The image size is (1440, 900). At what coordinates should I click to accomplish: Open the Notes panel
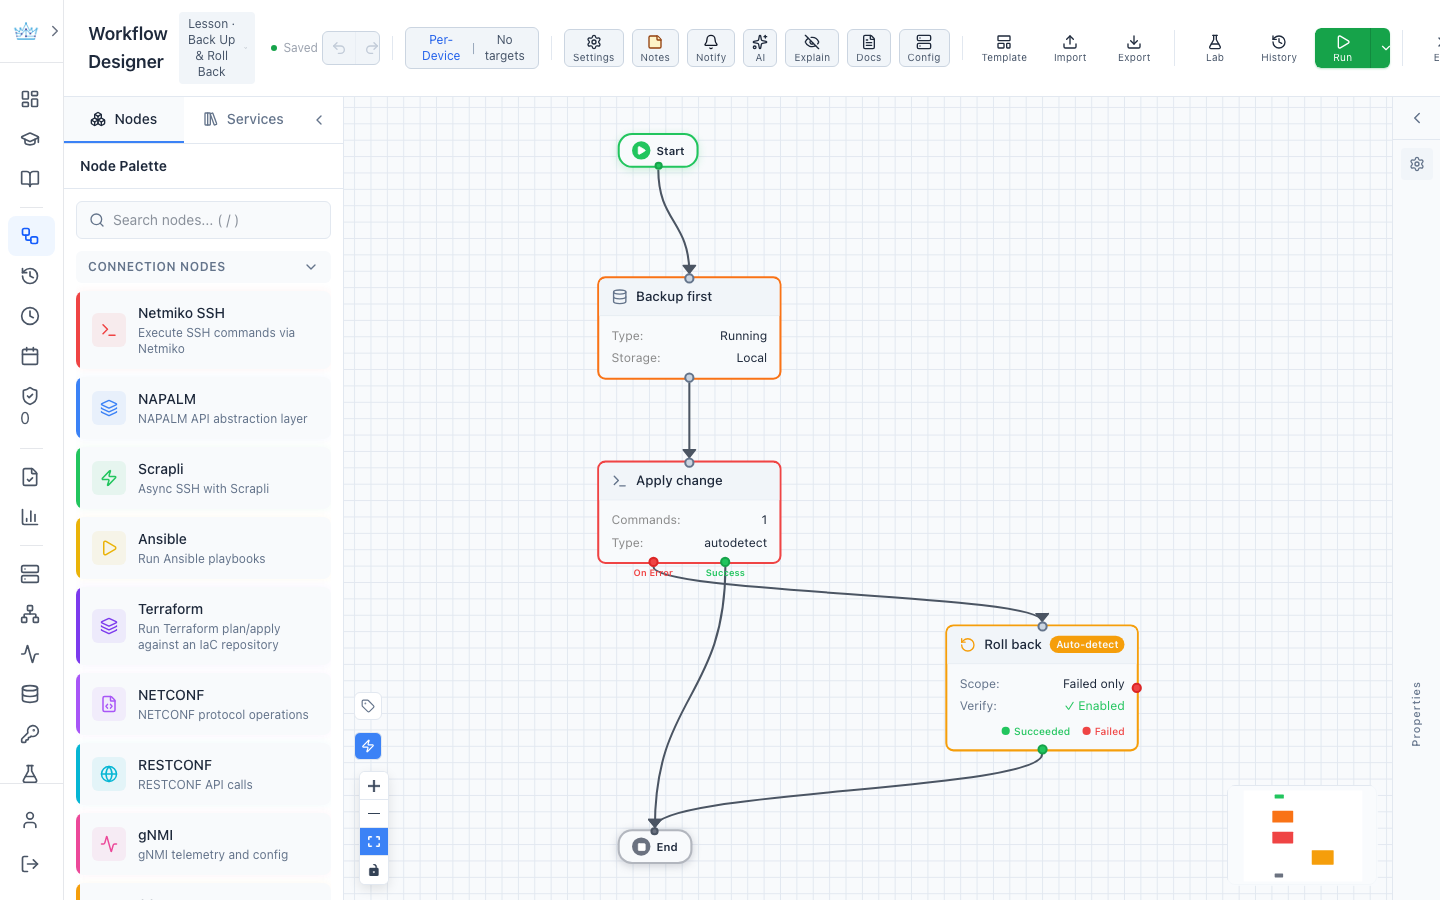655,48
